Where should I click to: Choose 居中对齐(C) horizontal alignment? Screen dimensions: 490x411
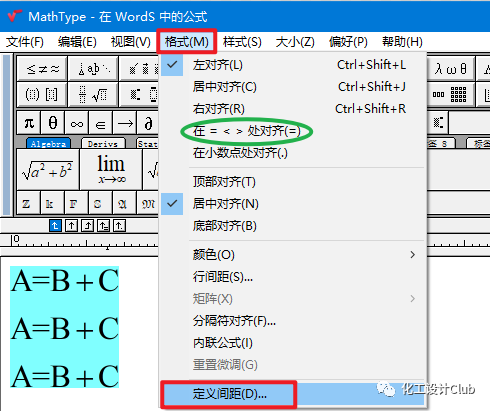pyautogui.click(x=292, y=87)
